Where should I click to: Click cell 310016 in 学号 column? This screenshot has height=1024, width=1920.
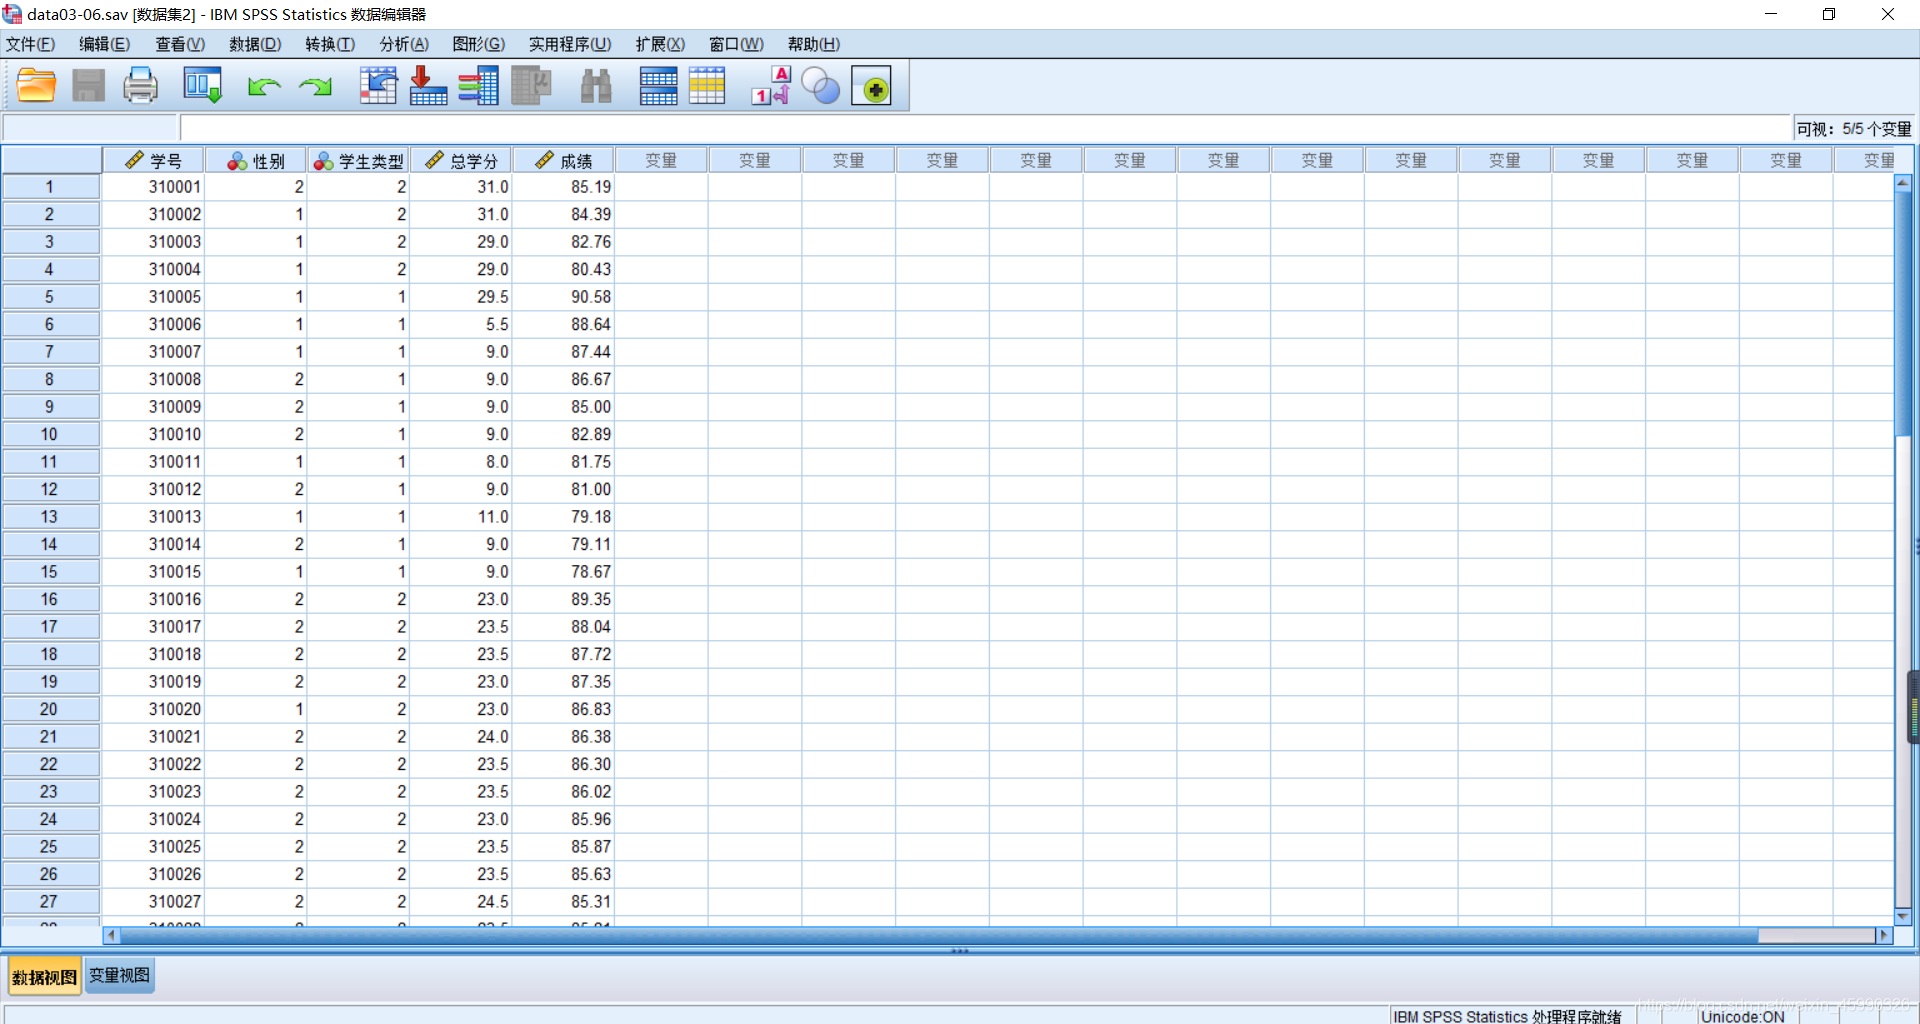tap(154, 599)
